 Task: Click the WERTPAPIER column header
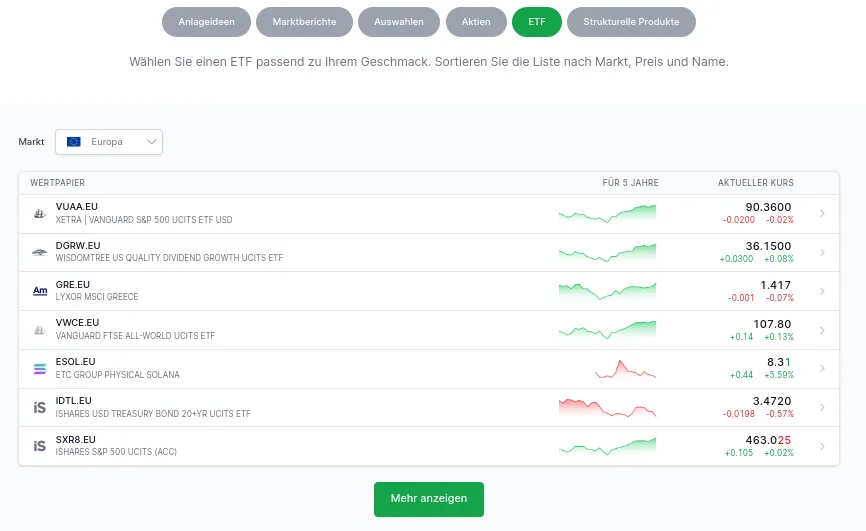coord(57,183)
